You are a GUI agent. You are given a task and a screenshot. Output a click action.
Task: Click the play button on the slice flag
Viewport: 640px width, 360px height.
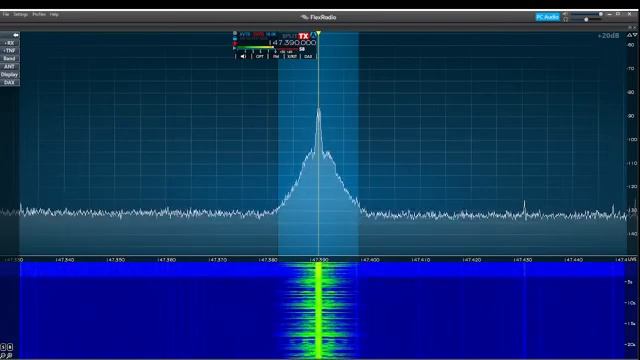[x=235, y=48]
